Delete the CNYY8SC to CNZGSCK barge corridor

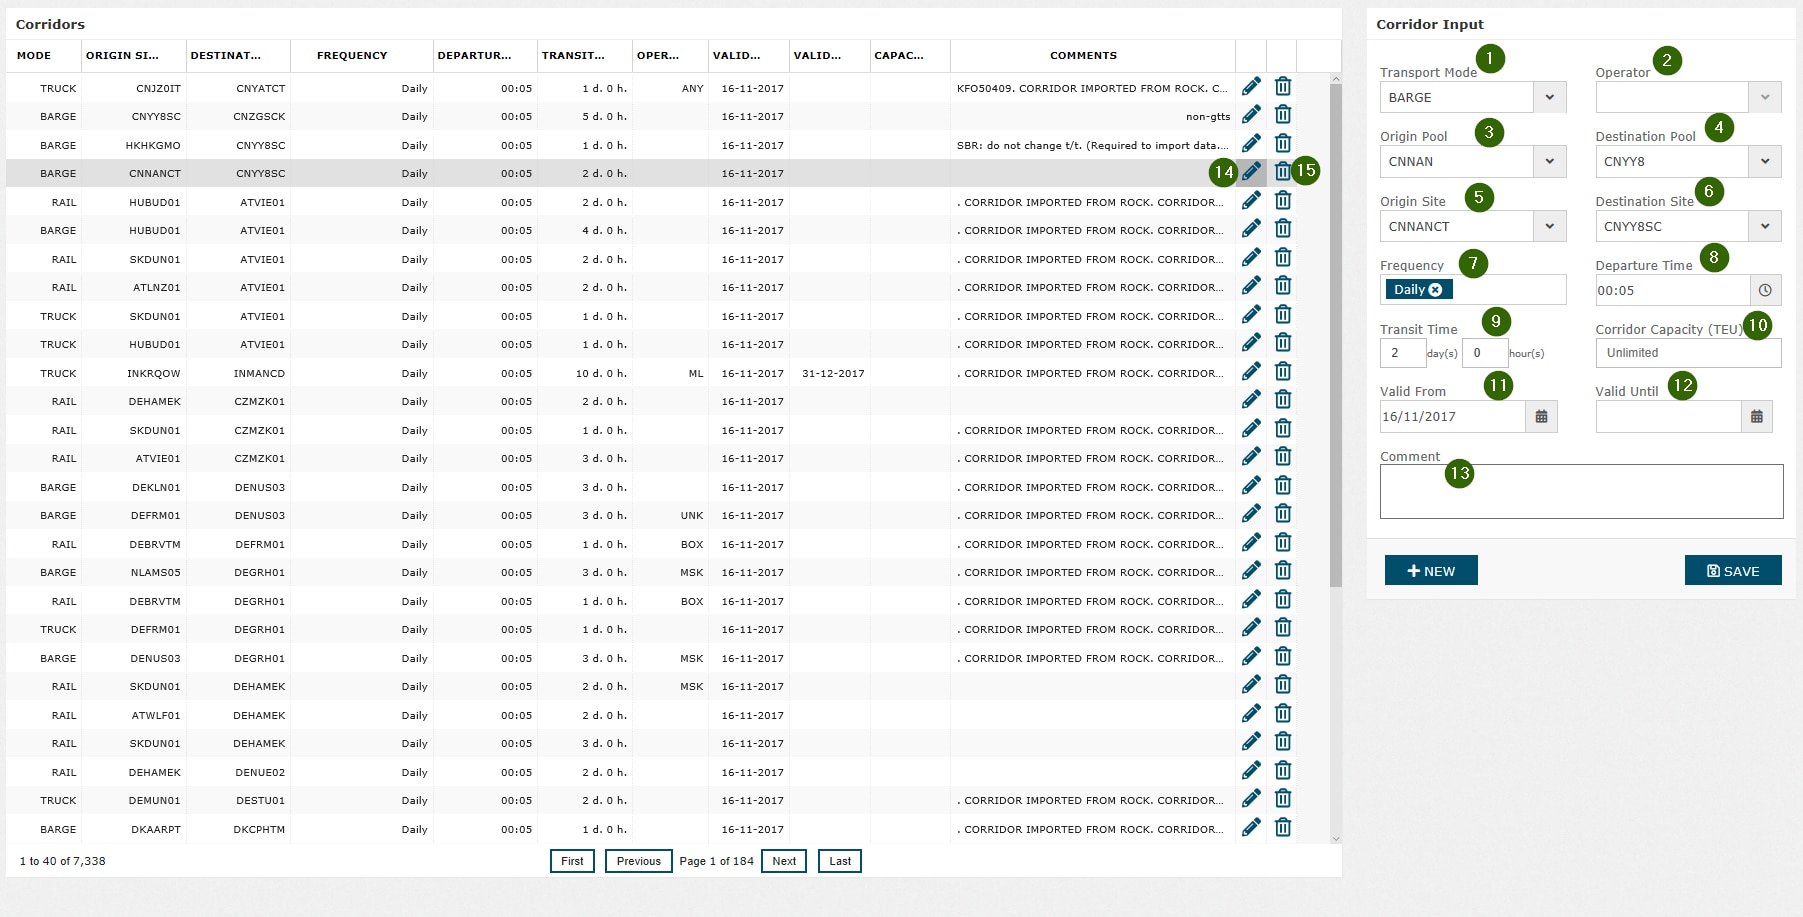(x=1283, y=115)
